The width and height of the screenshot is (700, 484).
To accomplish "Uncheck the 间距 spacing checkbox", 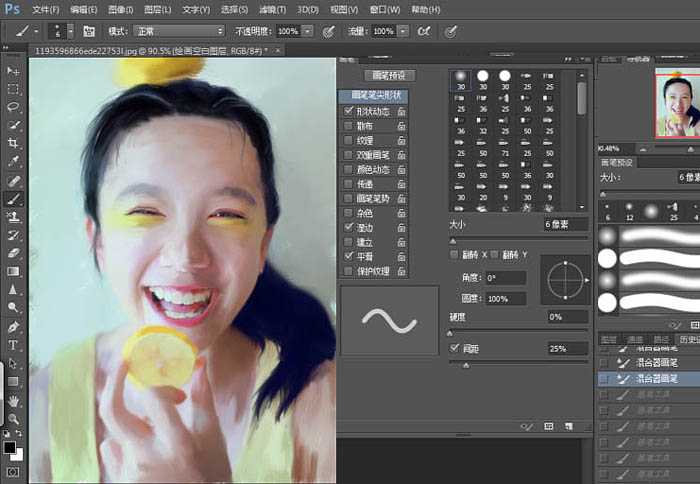I will (x=455, y=348).
